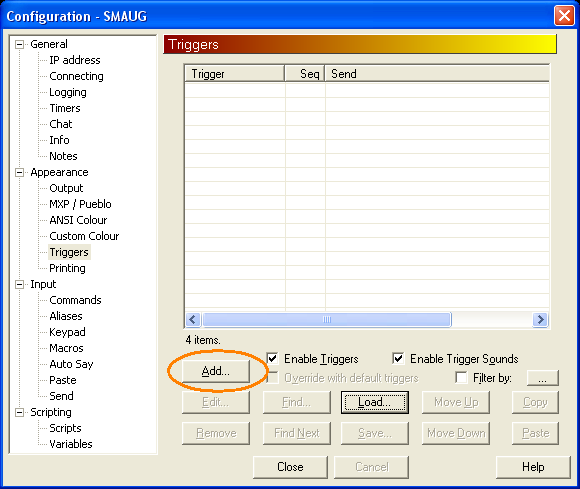The height and width of the screenshot is (489, 580).
Task: Select Logging in the tree
Action: [68, 92]
